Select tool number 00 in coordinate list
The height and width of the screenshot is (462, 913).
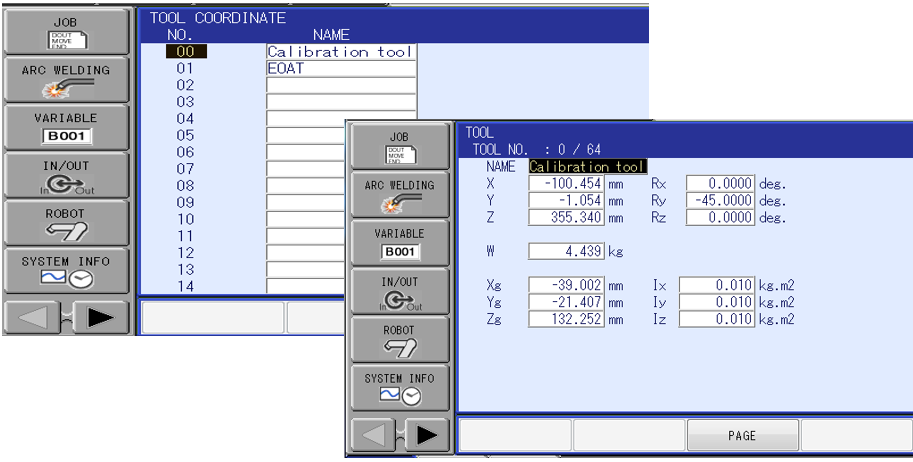[x=185, y=52]
